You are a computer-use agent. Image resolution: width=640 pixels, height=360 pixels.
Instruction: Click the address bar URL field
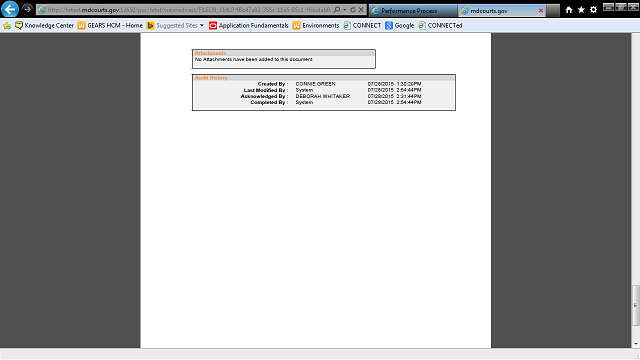click(x=189, y=10)
